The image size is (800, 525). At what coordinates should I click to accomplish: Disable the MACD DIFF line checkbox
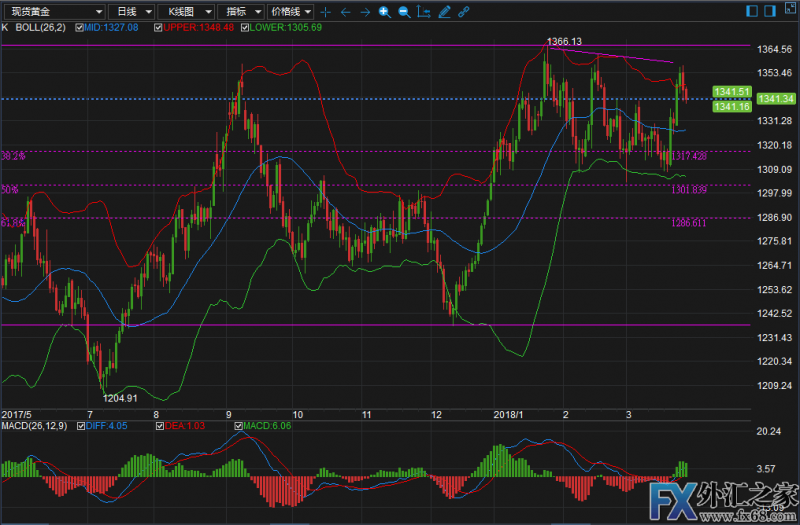[x=79, y=427]
